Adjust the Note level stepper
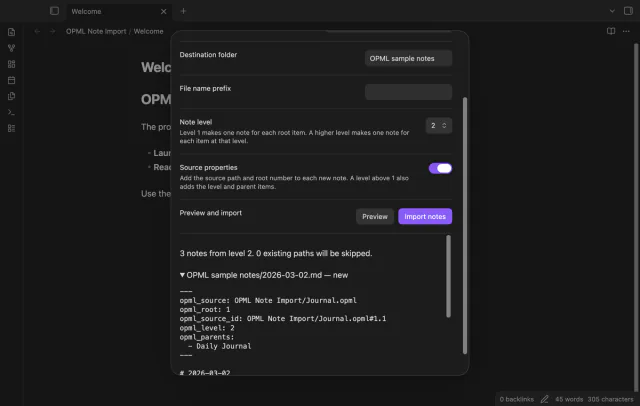The width and height of the screenshot is (640, 406). (439, 126)
